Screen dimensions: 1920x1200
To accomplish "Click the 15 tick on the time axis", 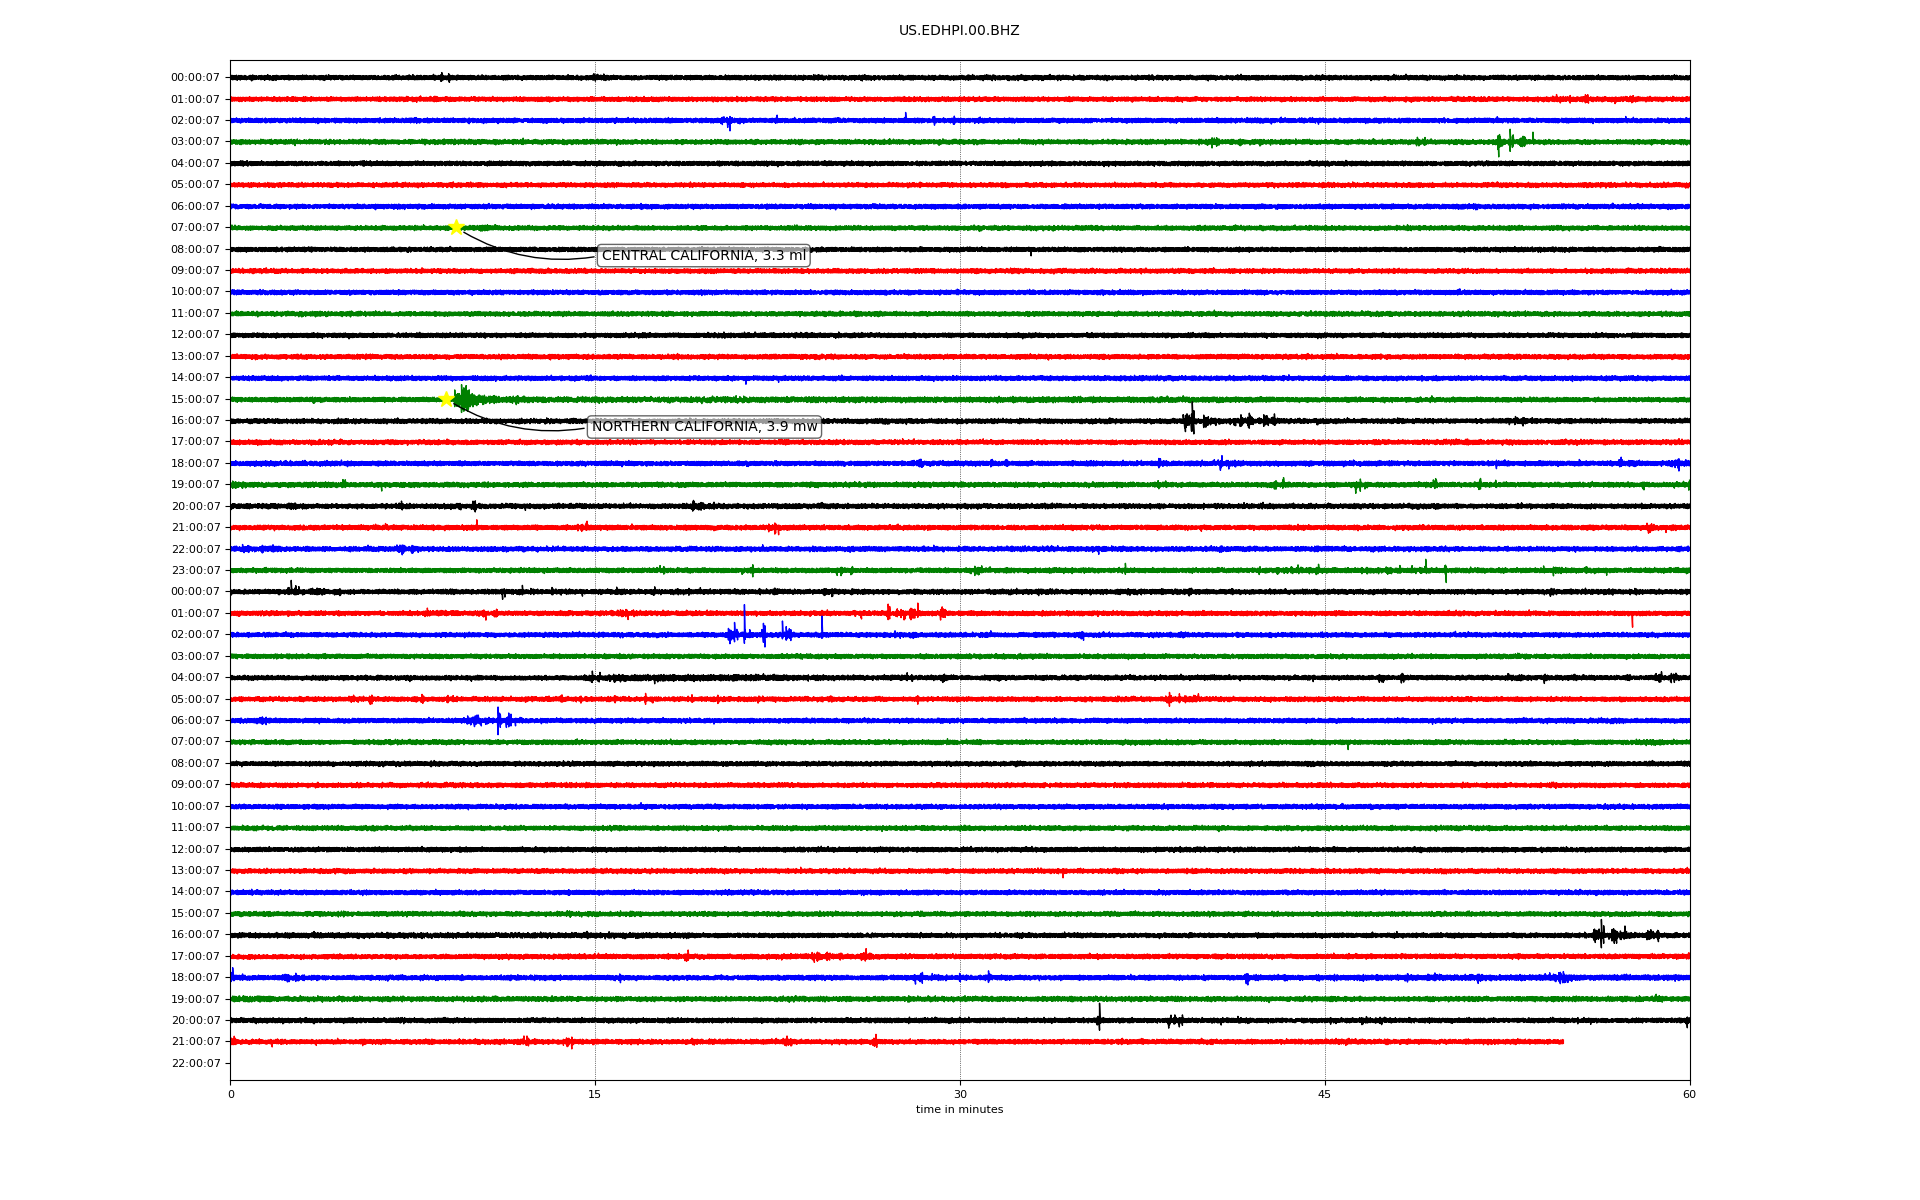I will coord(595,1094).
